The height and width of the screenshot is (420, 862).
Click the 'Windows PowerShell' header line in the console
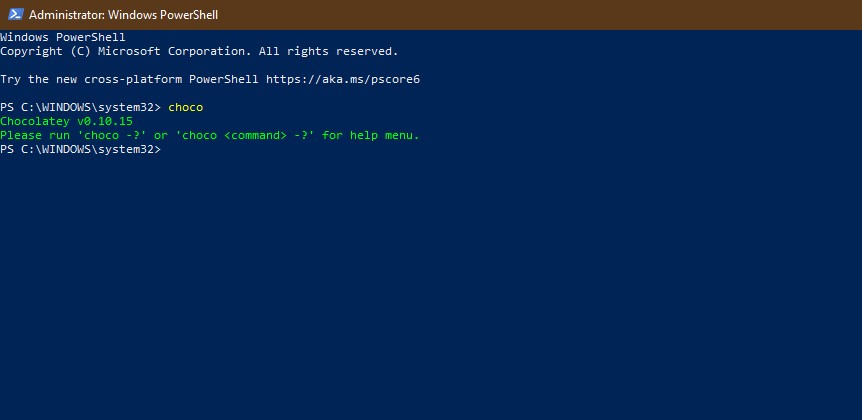[x=63, y=37]
